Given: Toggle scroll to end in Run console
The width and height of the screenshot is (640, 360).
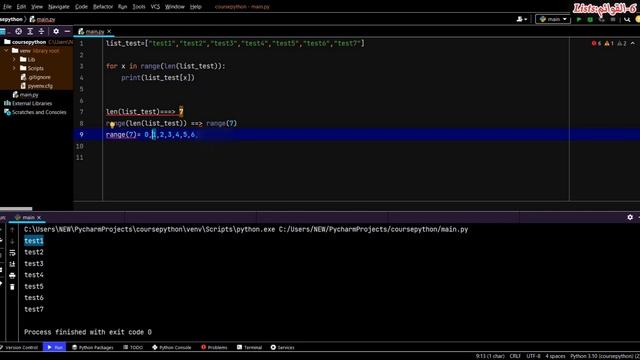Looking at the screenshot, I should pyautogui.click(x=12, y=264).
